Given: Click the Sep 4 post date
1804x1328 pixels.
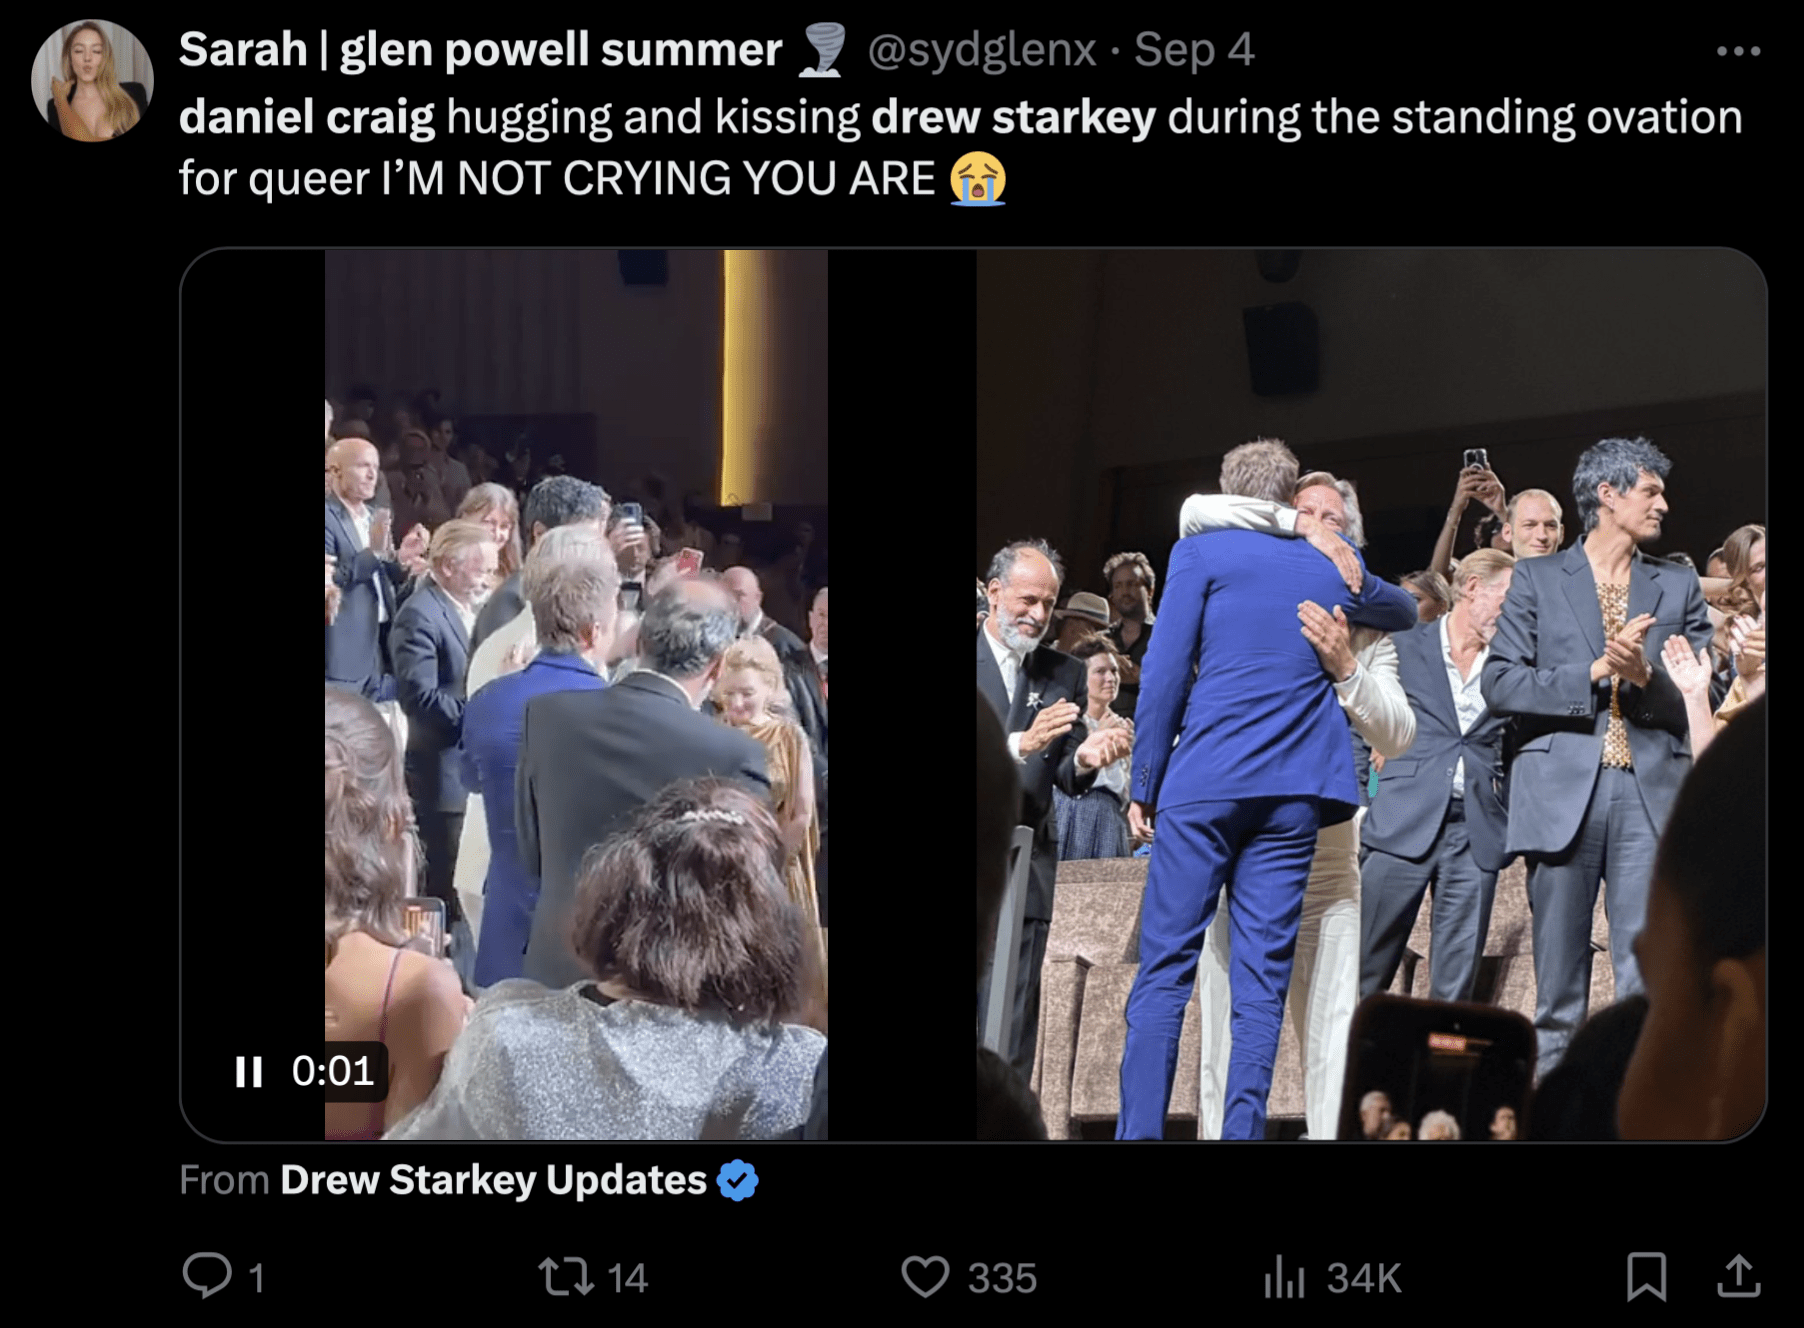Looking at the screenshot, I should coord(1194,50).
